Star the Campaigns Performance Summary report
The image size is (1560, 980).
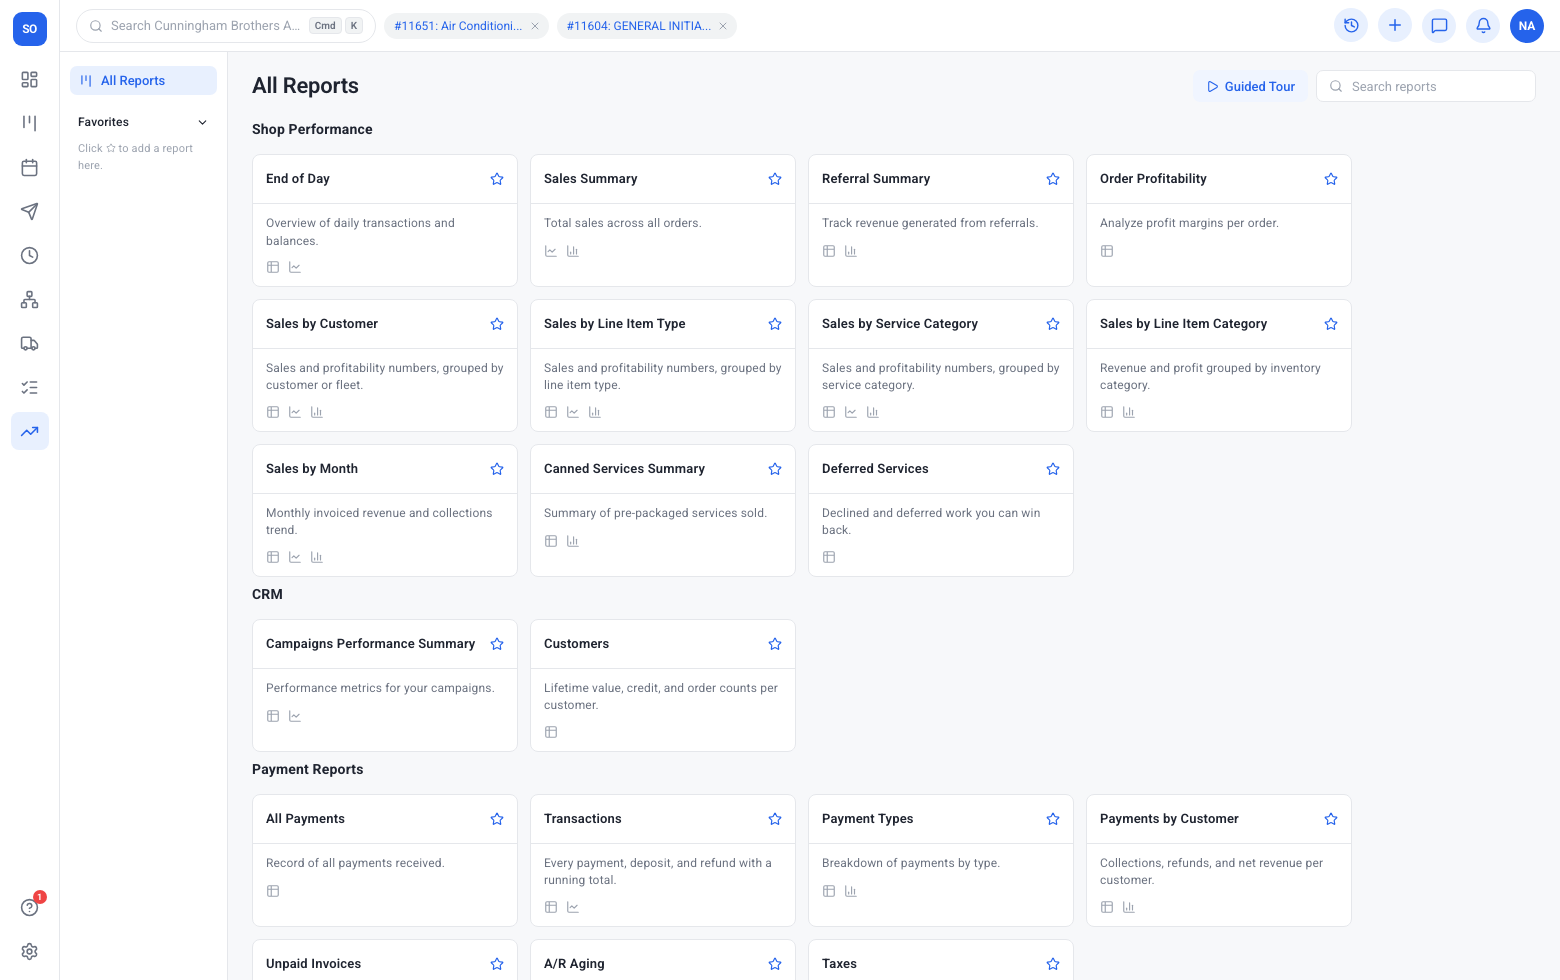pyautogui.click(x=497, y=644)
